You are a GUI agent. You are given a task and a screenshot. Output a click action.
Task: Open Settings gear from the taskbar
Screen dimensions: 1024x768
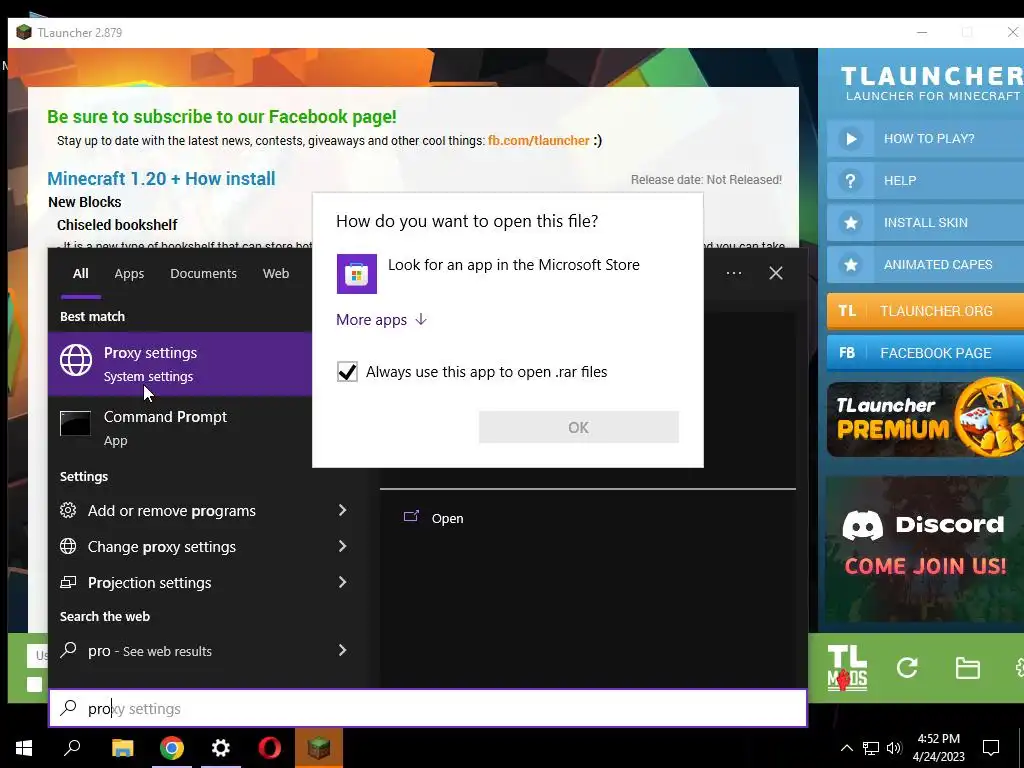pyautogui.click(x=221, y=748)
